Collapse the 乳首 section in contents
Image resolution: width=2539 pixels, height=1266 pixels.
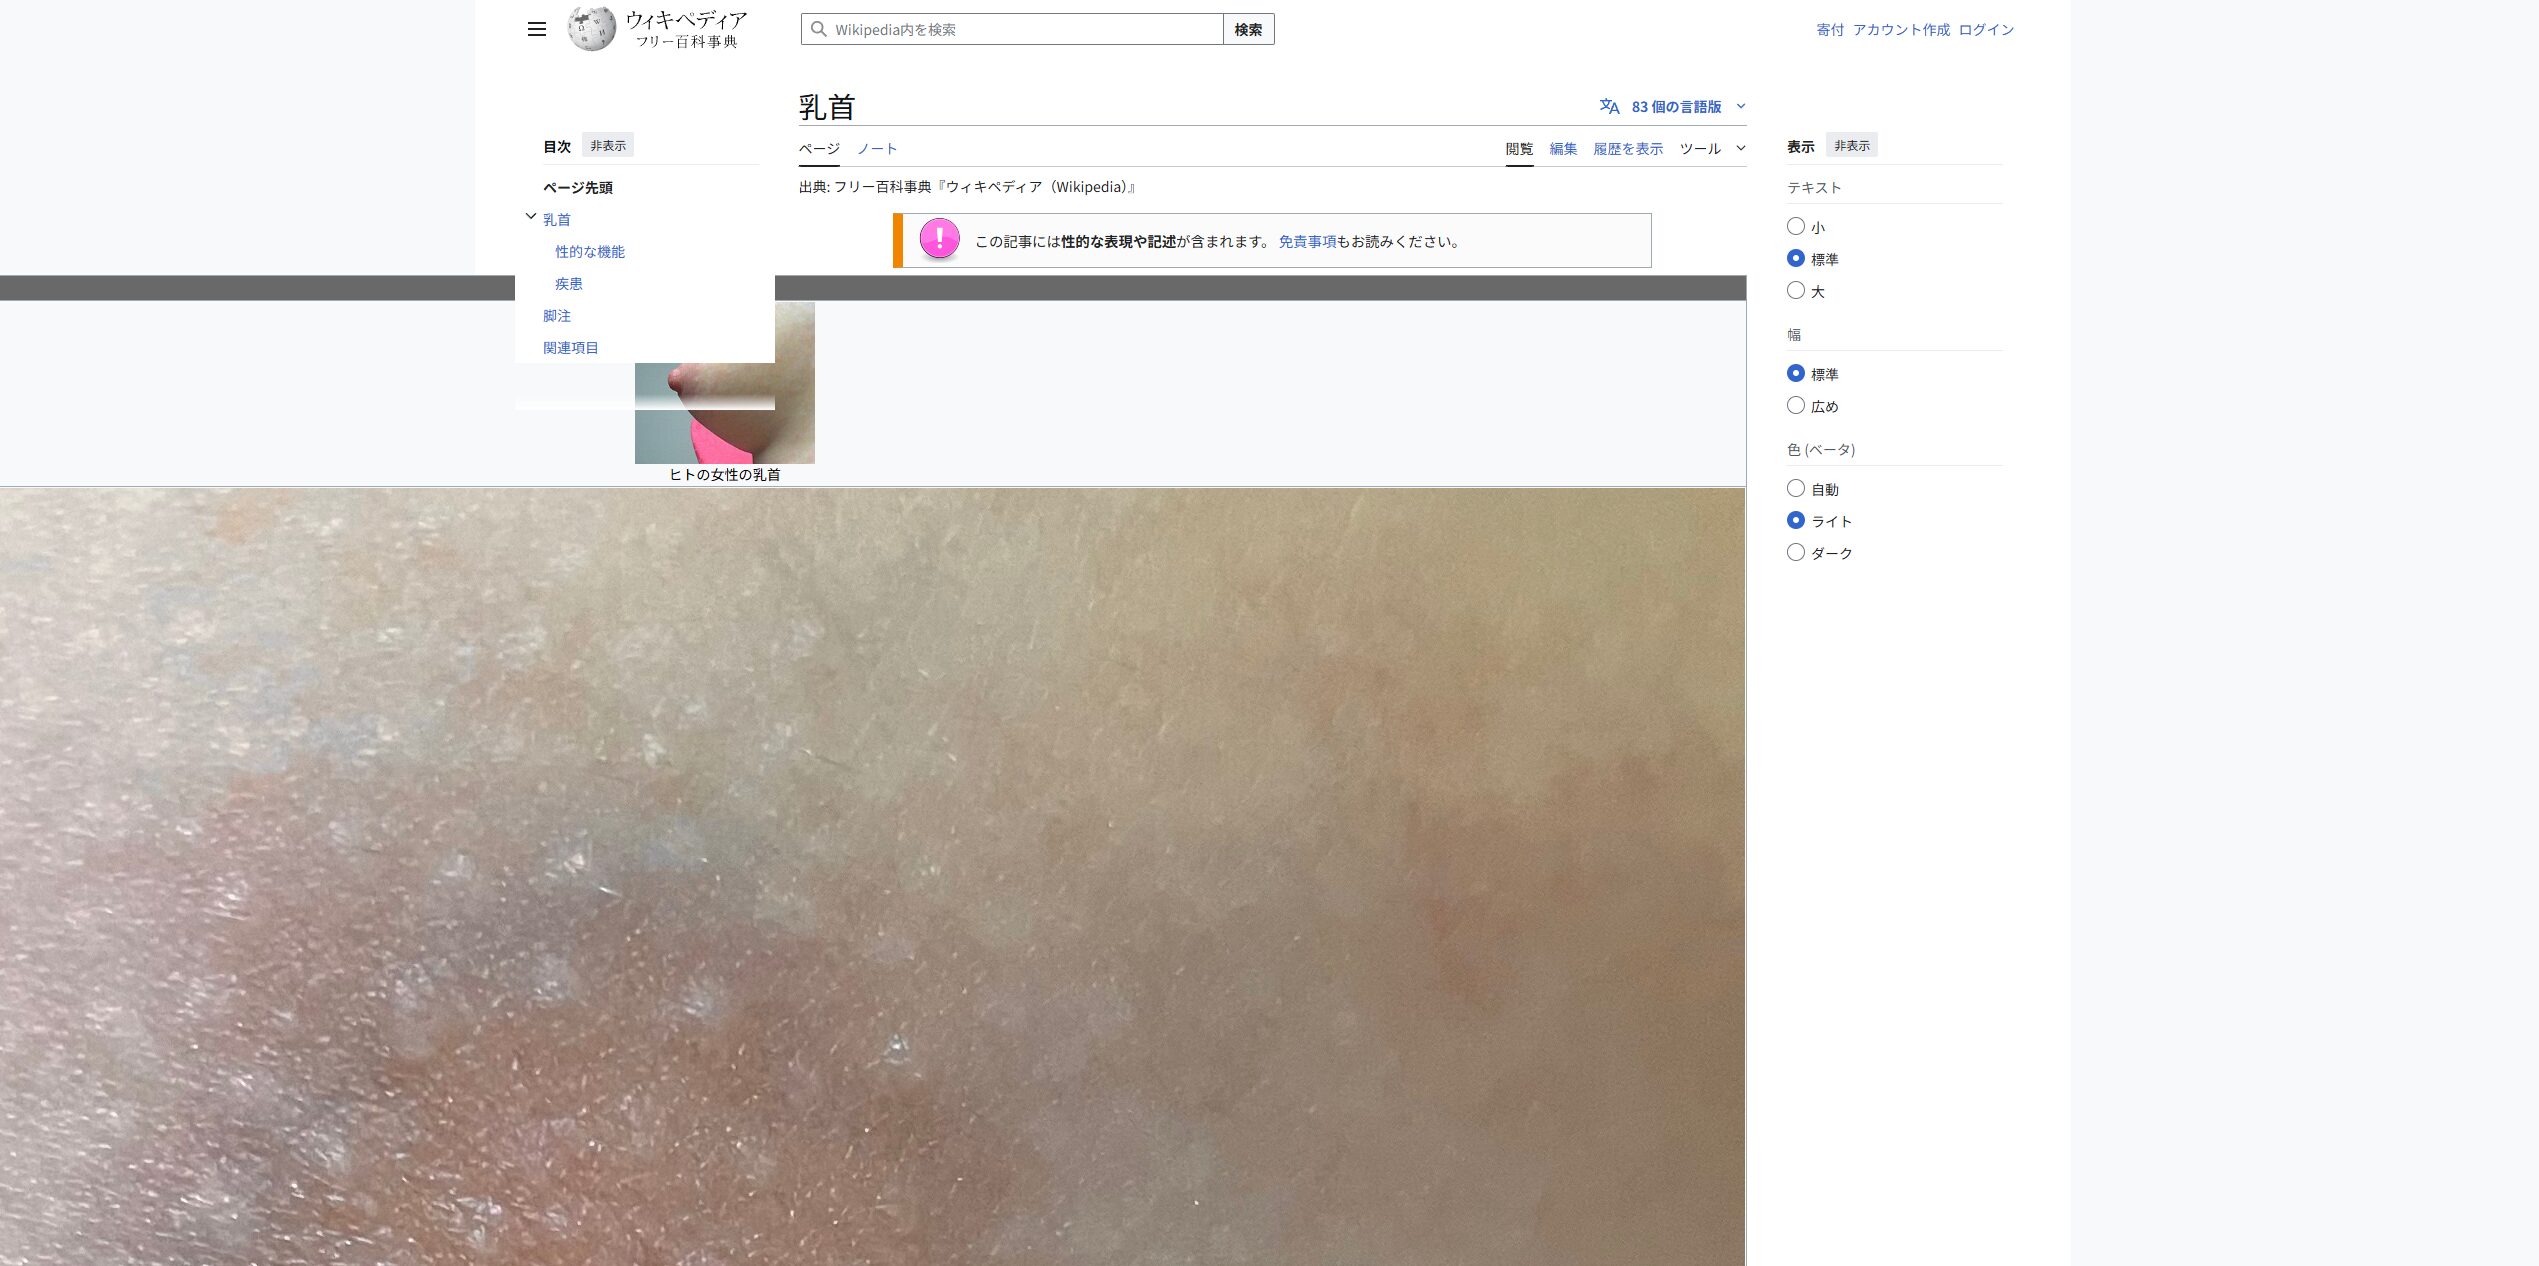[x=531, y=216]
